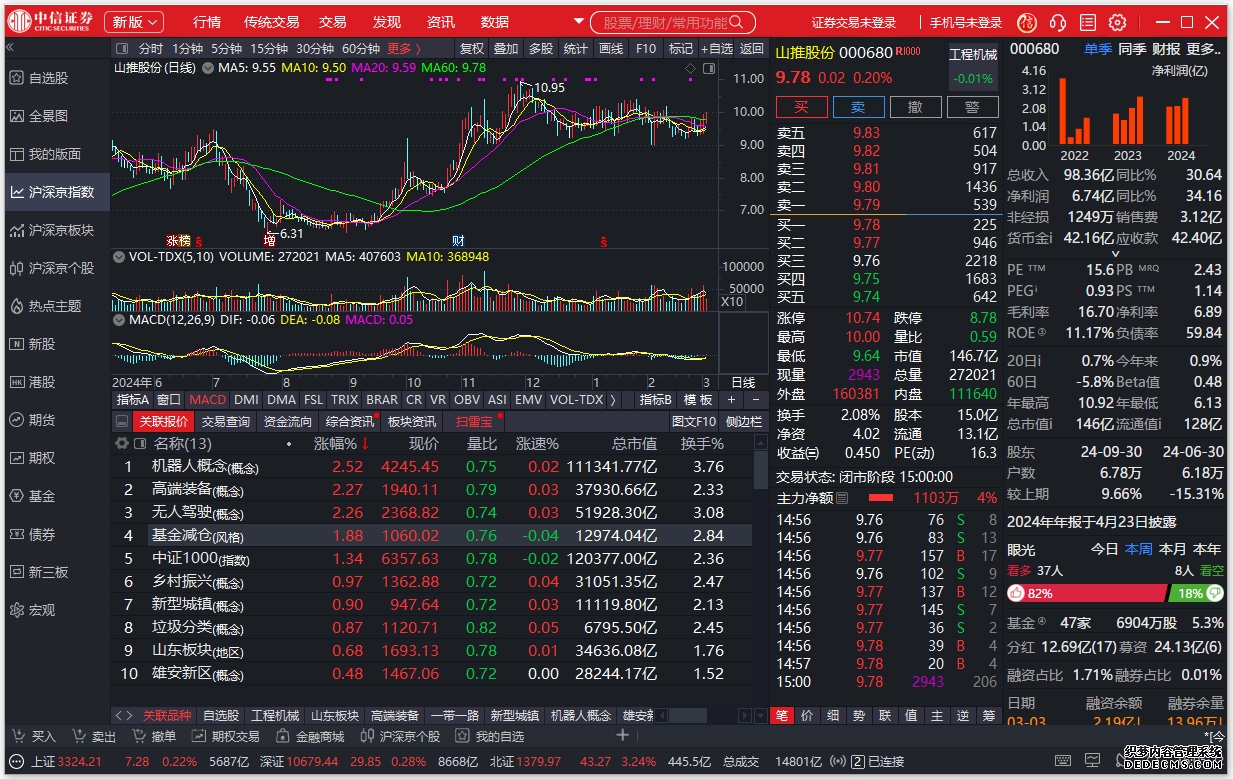Select 沪深京个股 in the sidebar

(x=55, y=268)
